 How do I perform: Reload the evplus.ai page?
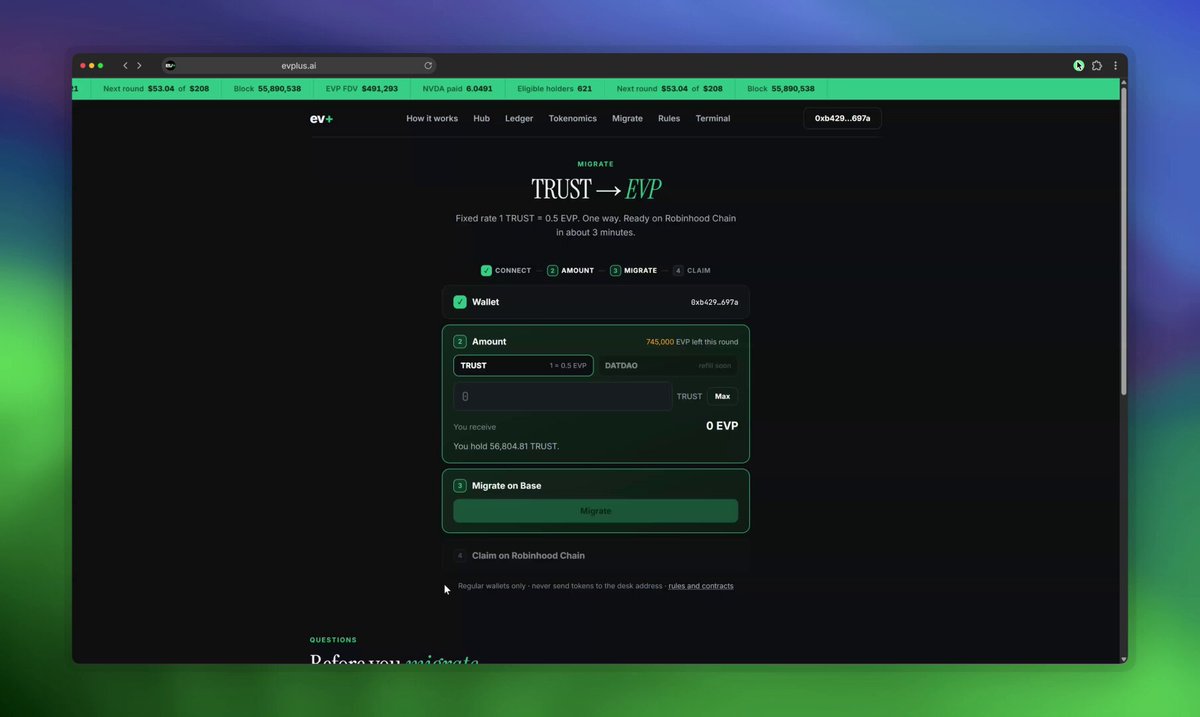point(428,66)
